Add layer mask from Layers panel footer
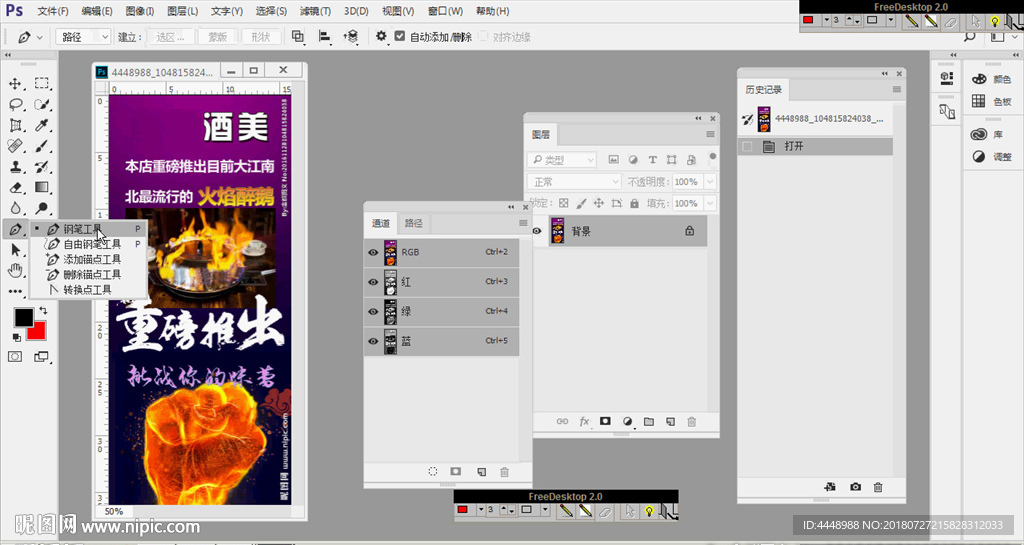 coord(605,422)
